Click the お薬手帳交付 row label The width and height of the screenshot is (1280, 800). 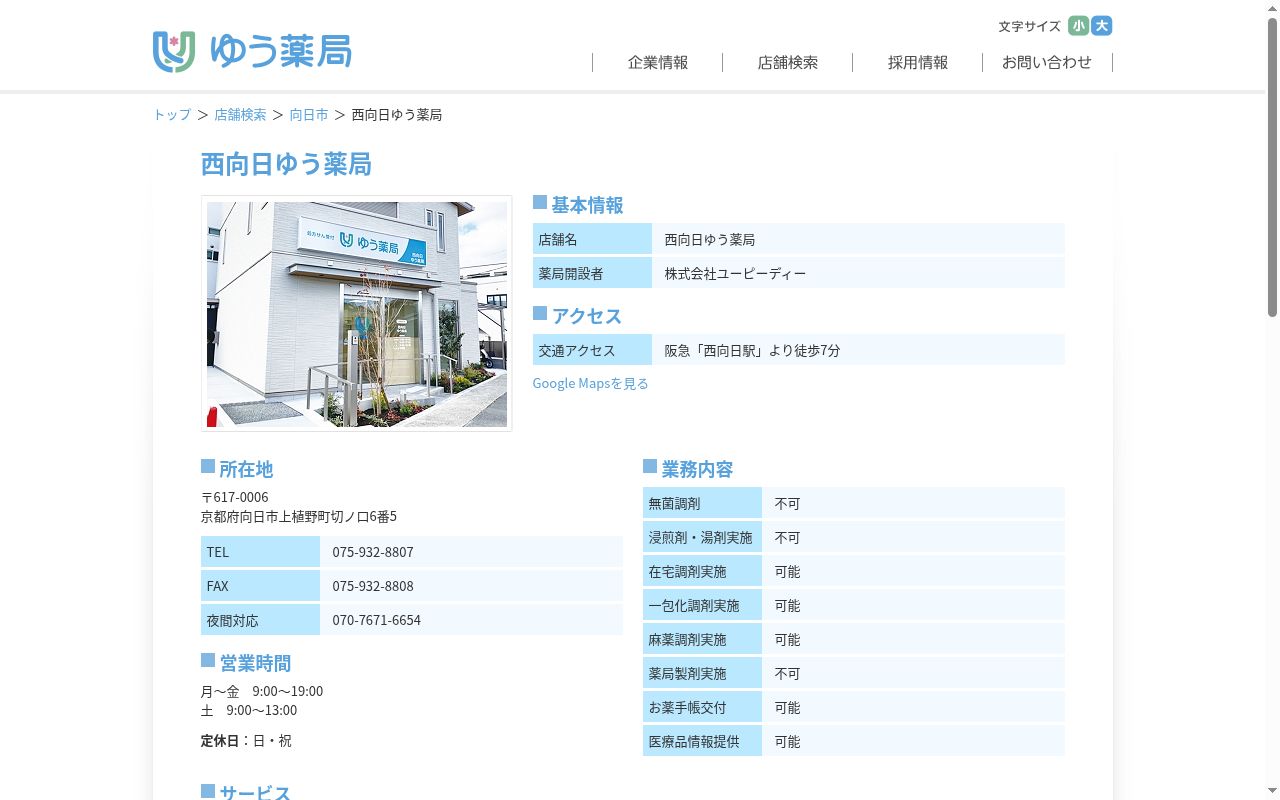pyautogui.click(x=702, y=708)
